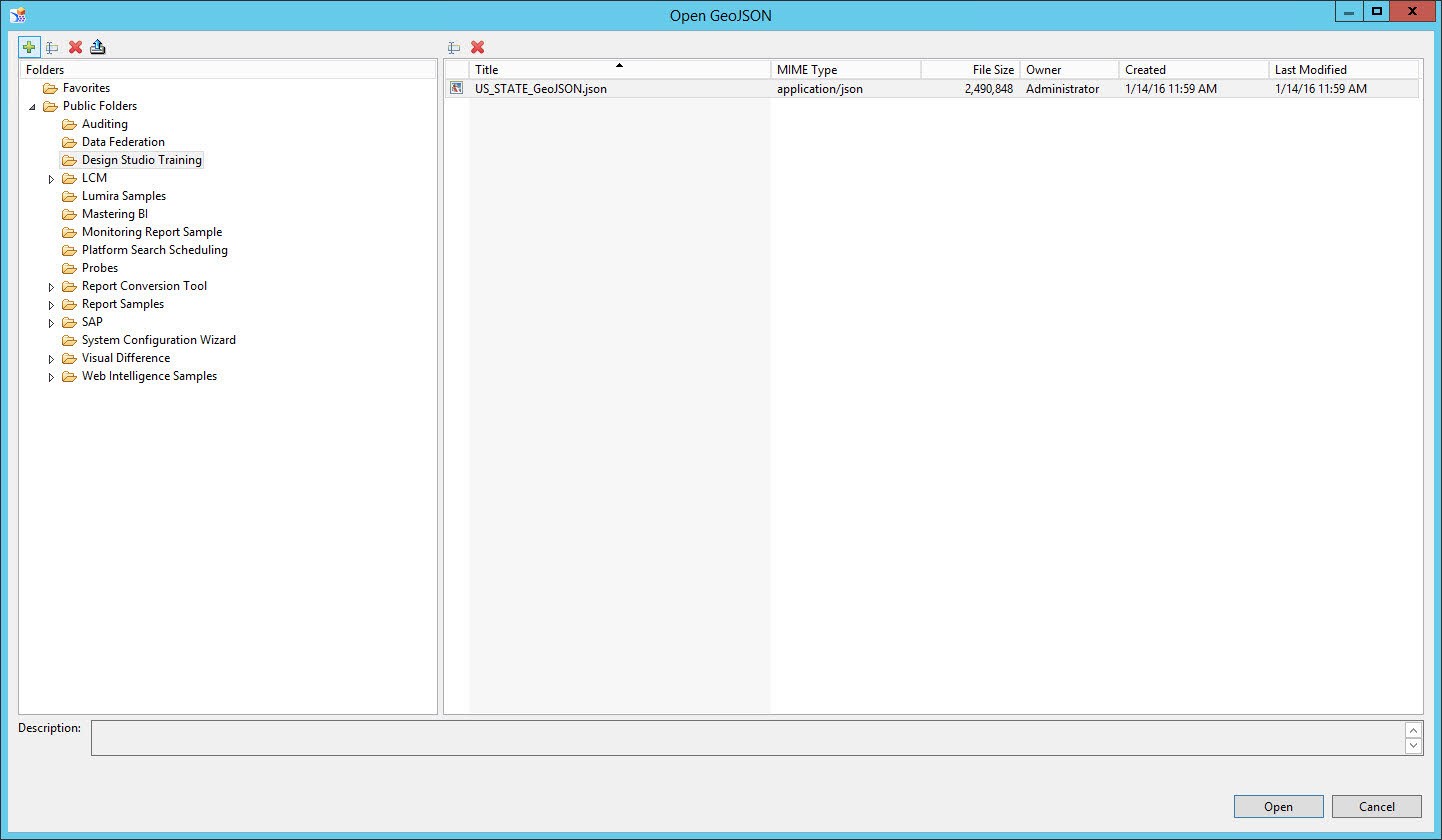
Task: Click the US_STATE_GeoJSON.json file icon
Action: point(457,88)
